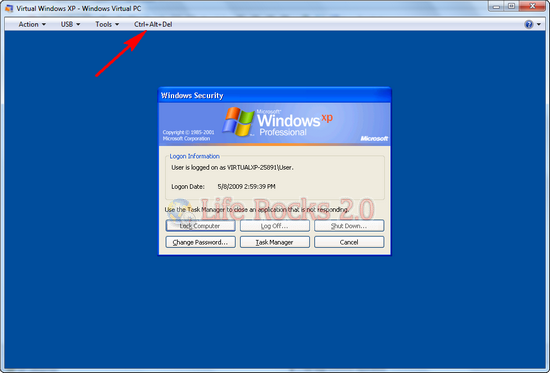This screenshot has width=550, height=373.
Task: Click the 'Logon Date:' label
Action: 188,187
